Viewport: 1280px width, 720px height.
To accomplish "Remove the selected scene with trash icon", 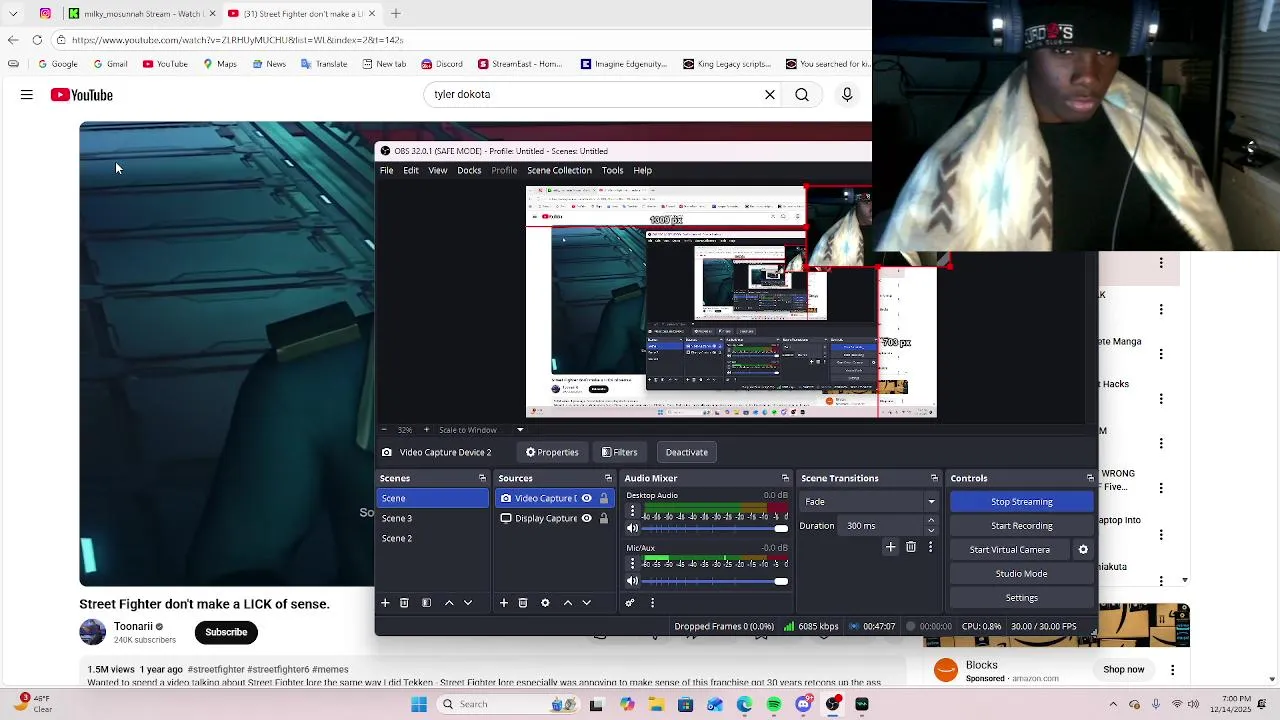I will (404, 603).
